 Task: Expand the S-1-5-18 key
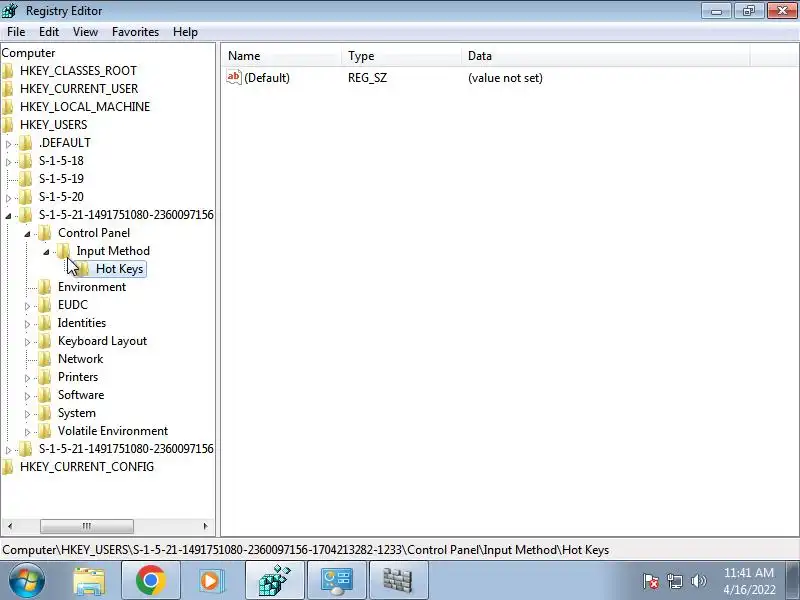(x=8, y=162)
